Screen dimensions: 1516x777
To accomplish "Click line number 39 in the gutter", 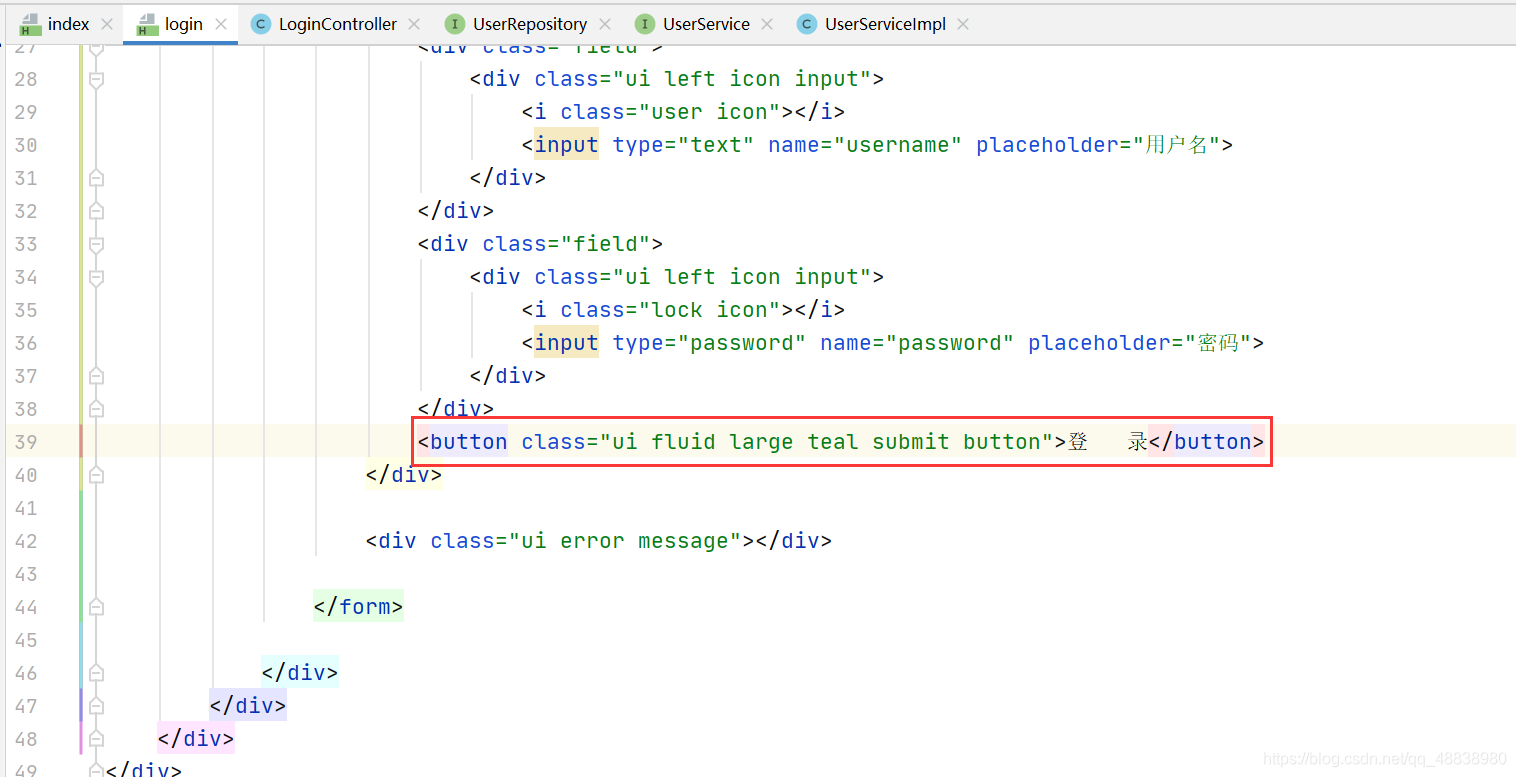I will pyautogui.click(x=26, y=442).
